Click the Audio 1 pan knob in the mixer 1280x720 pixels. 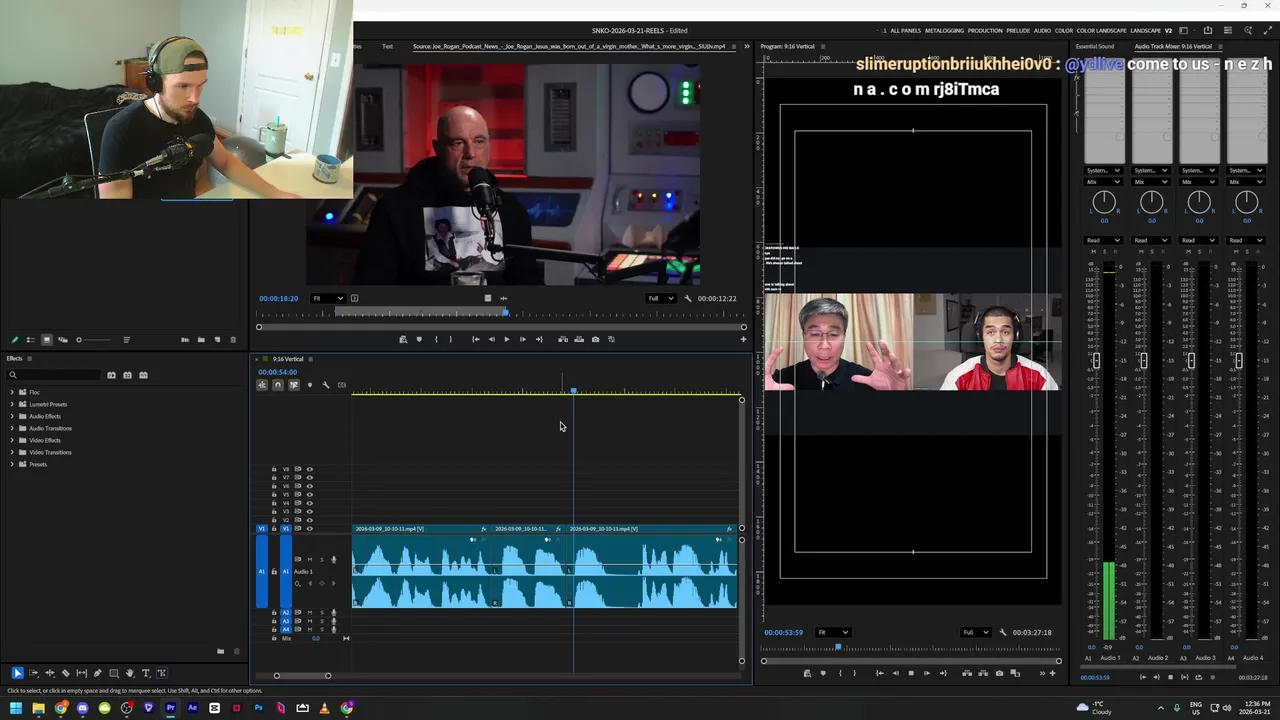pos(1104,203)
